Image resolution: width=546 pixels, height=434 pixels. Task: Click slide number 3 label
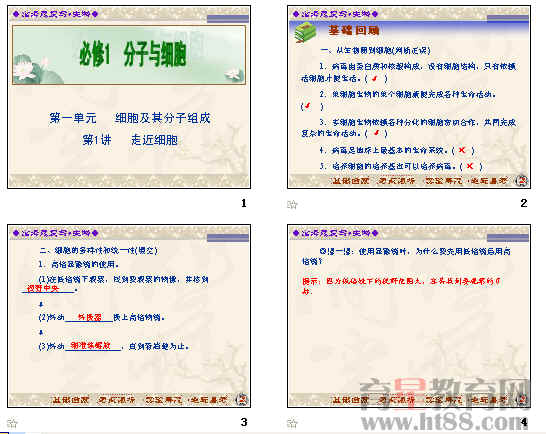point(244,422)
